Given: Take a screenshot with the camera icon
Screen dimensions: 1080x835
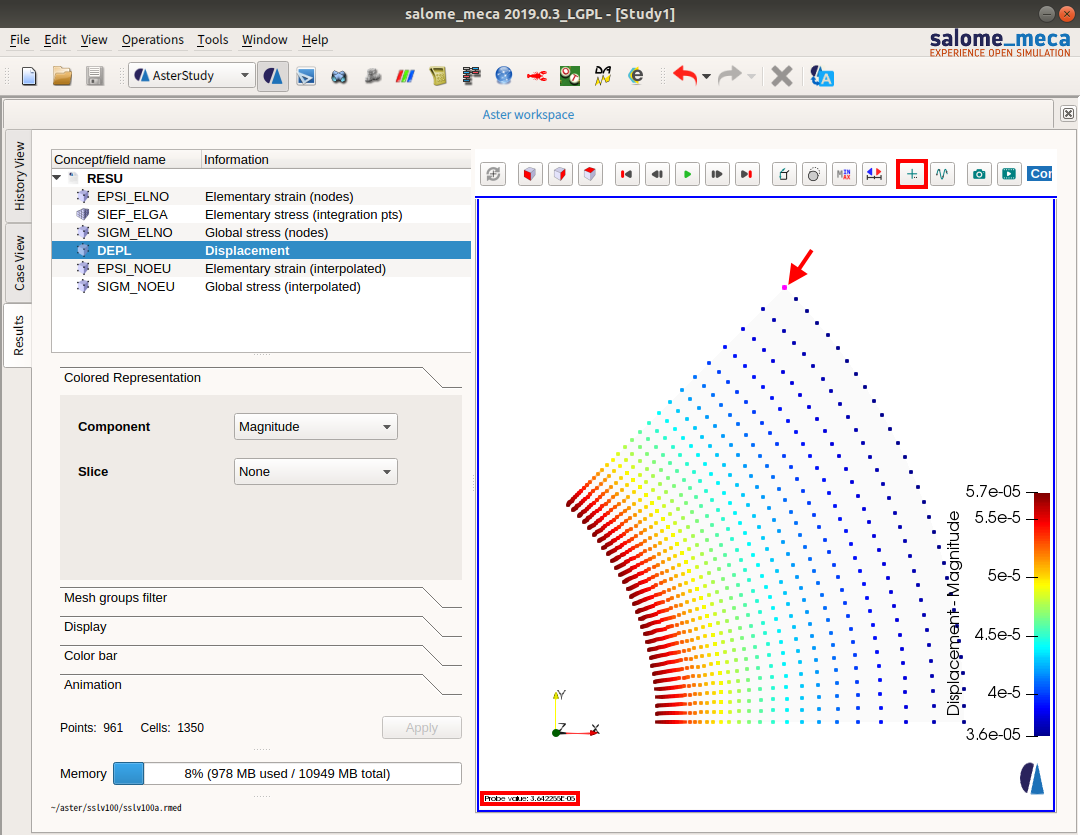Looking at the screenshot, I should (x=979, y=174).
